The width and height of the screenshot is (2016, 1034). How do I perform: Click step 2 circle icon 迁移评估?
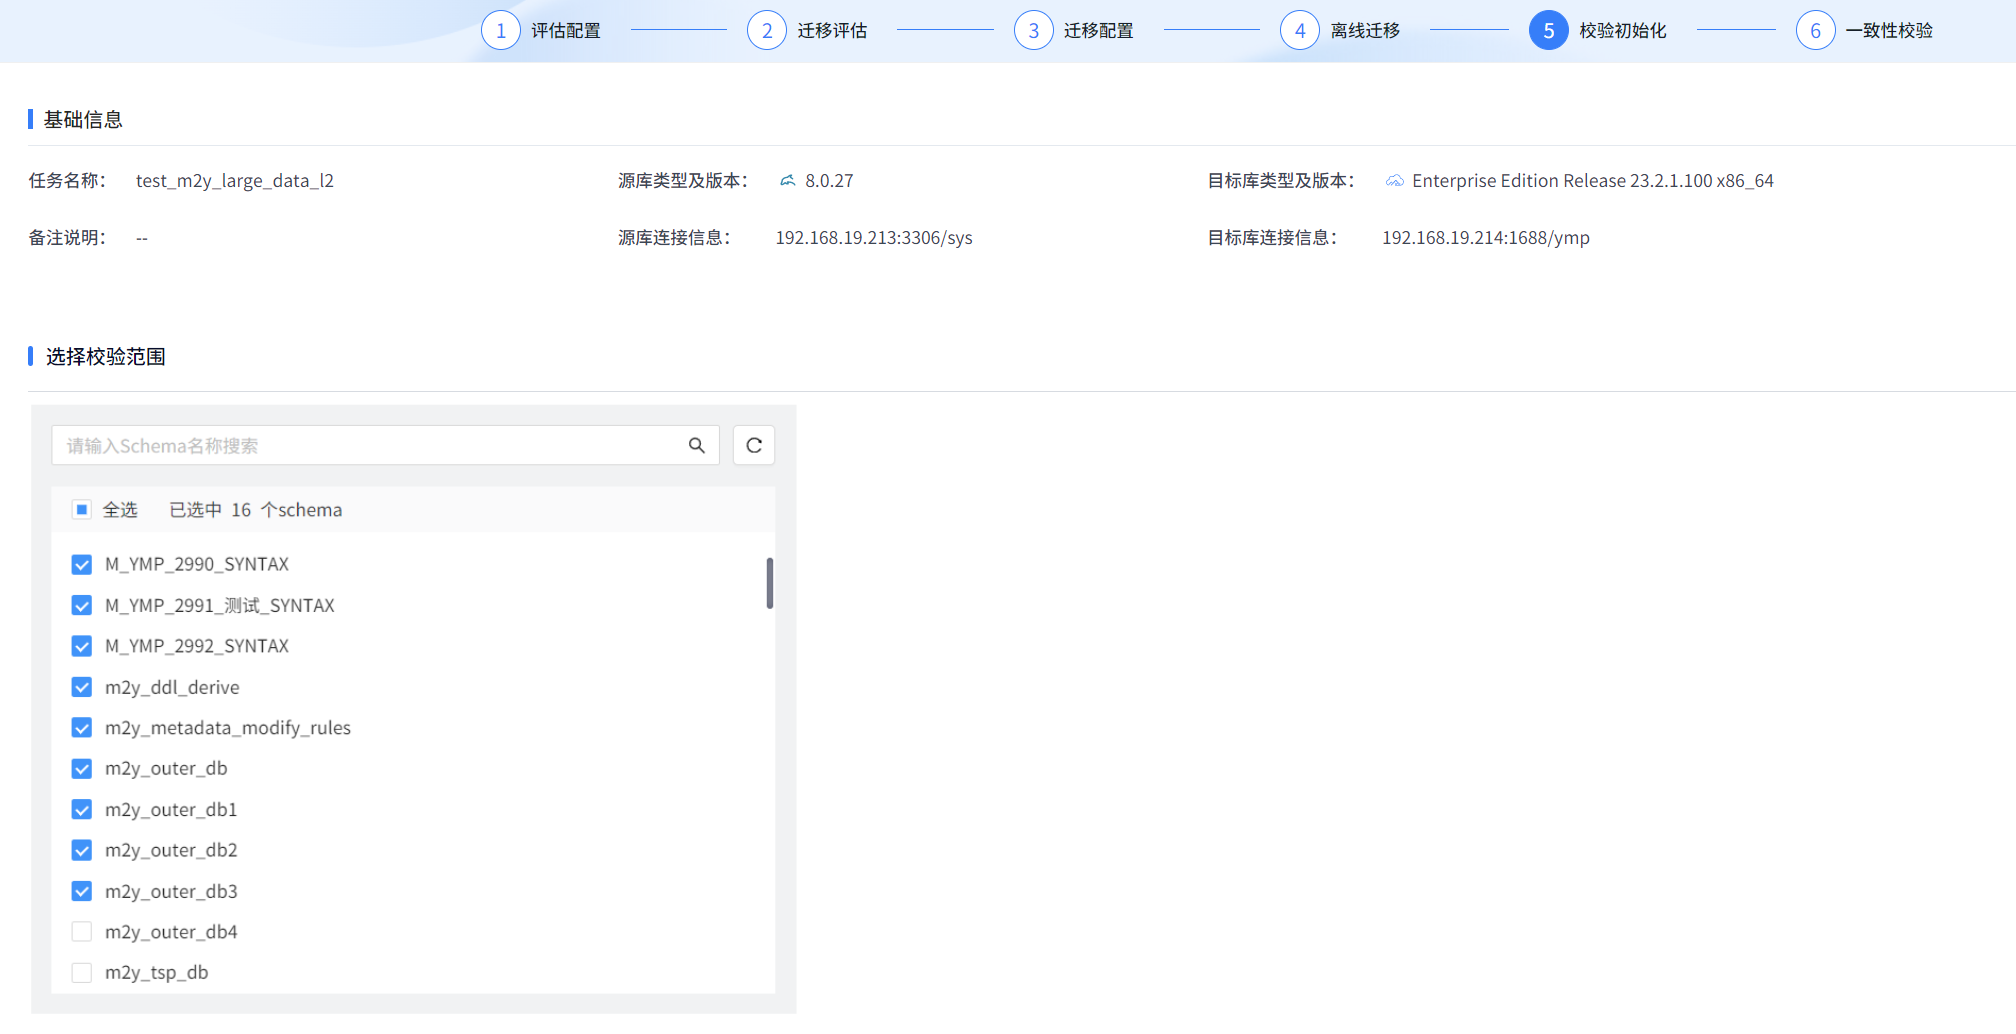(x=767, y=31)
